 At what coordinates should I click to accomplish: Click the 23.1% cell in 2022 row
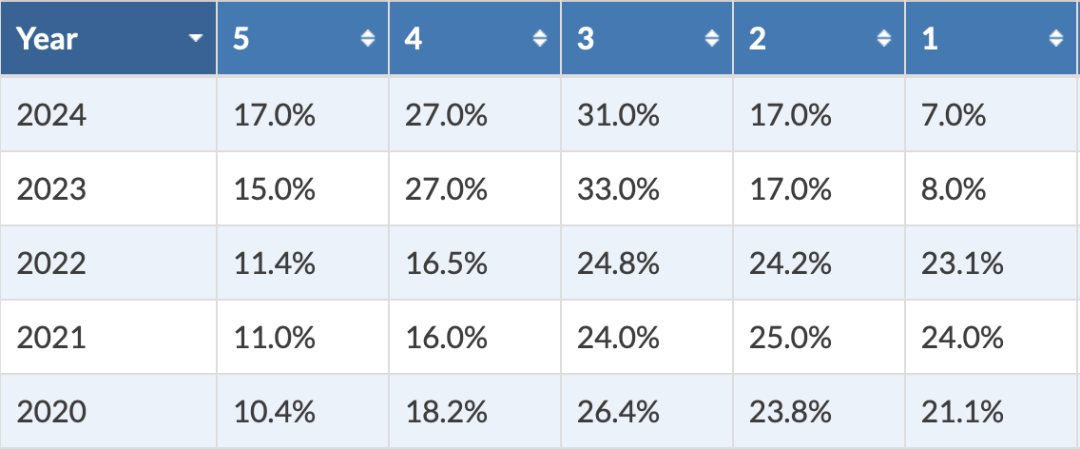click(962, 263)
